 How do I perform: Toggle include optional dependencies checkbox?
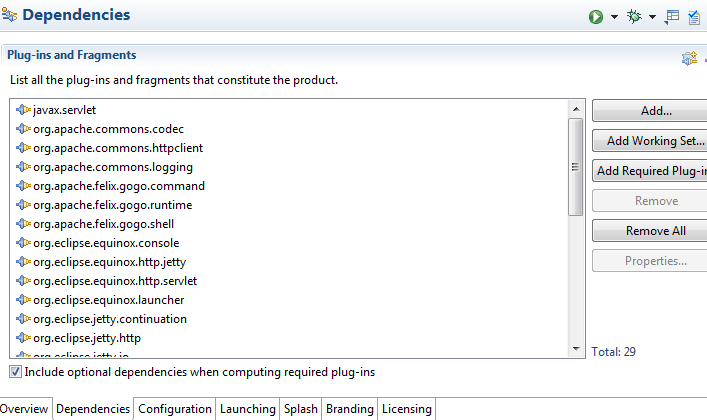[x=15, y=372]
